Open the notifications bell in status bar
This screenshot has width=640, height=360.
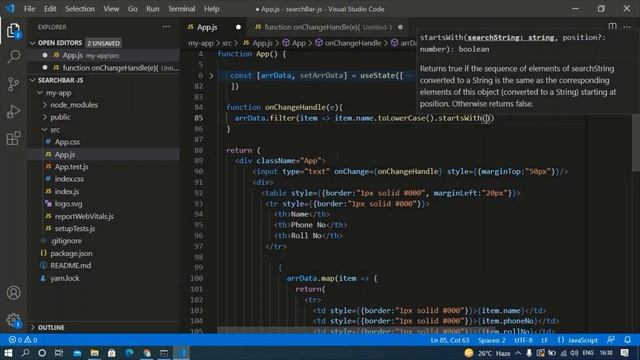(x=627, y=340)
